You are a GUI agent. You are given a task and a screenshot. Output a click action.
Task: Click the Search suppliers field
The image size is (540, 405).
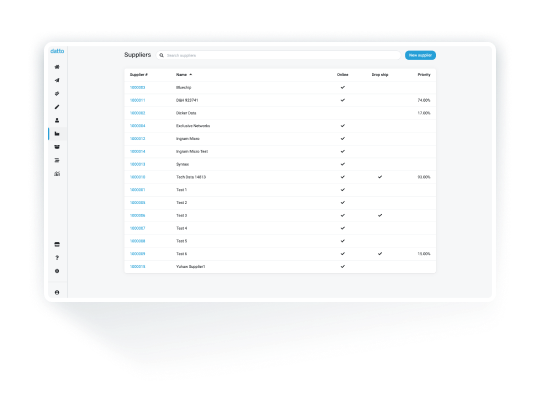click(279, 55)
